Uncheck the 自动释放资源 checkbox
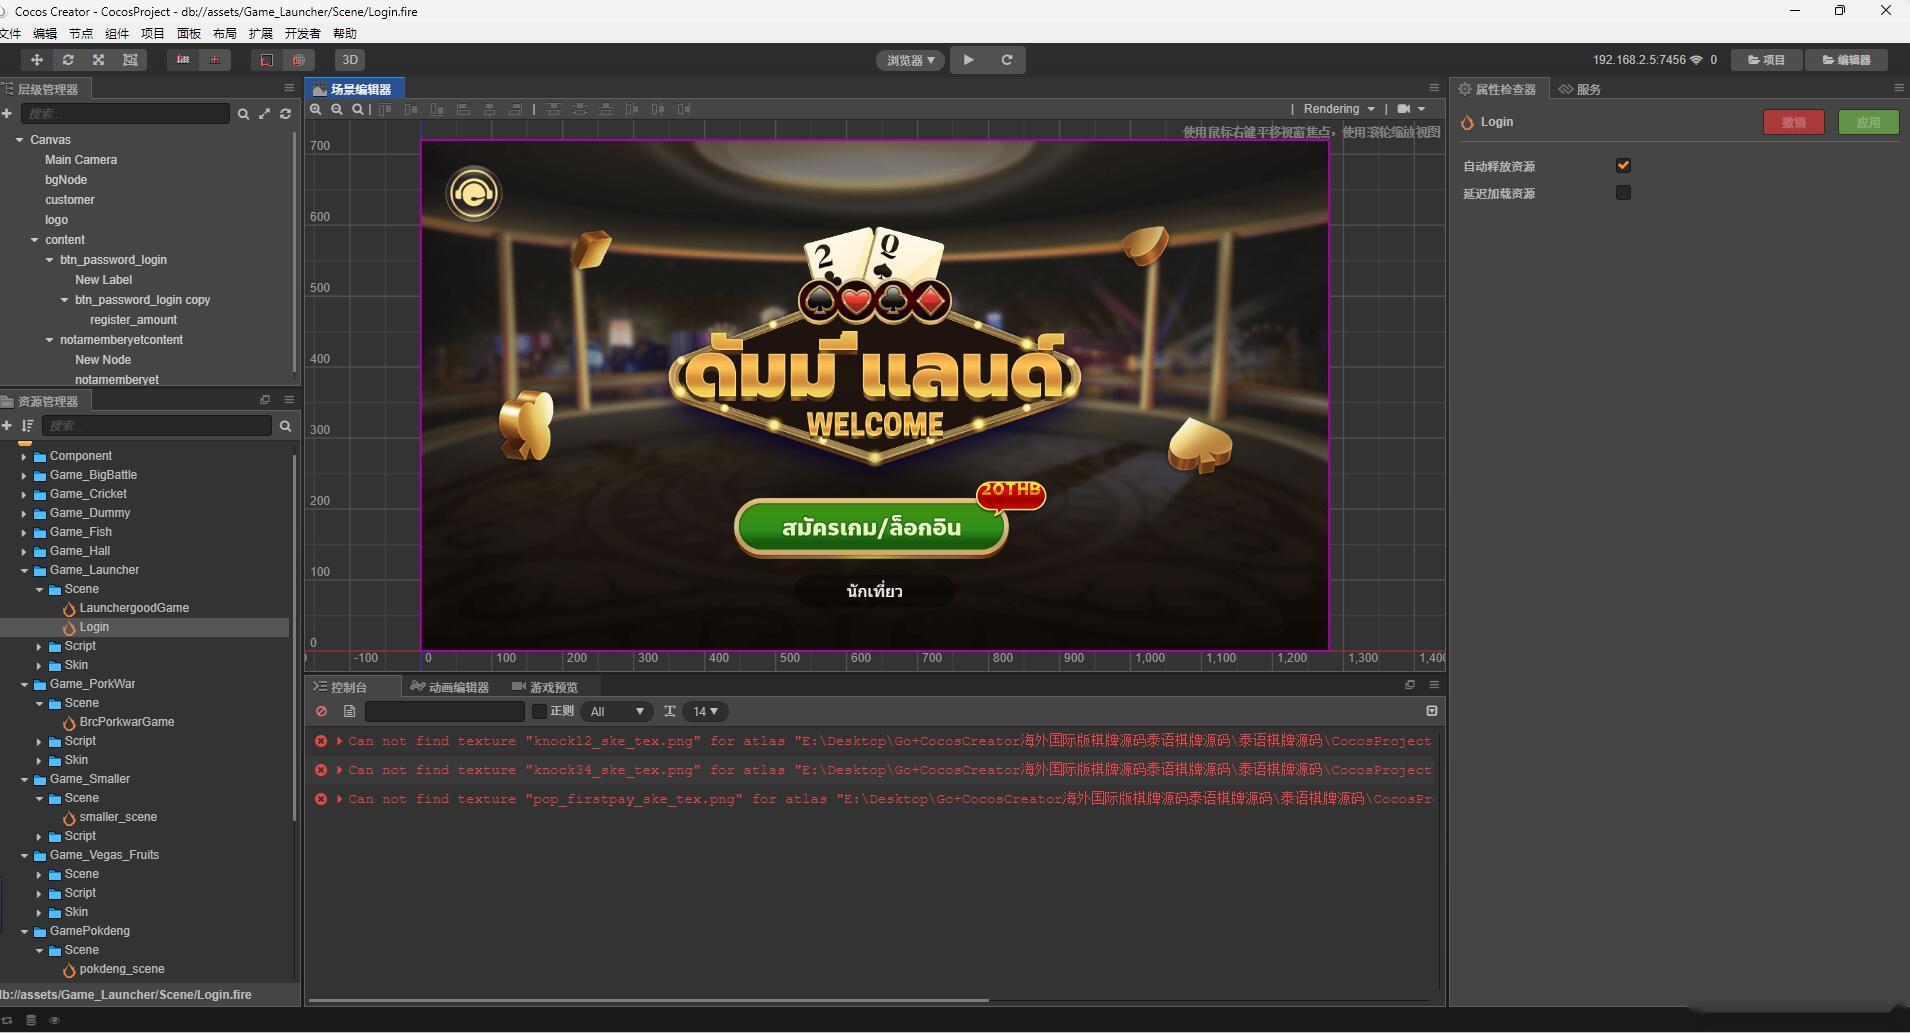1910x1033 pixels. 1623,166
